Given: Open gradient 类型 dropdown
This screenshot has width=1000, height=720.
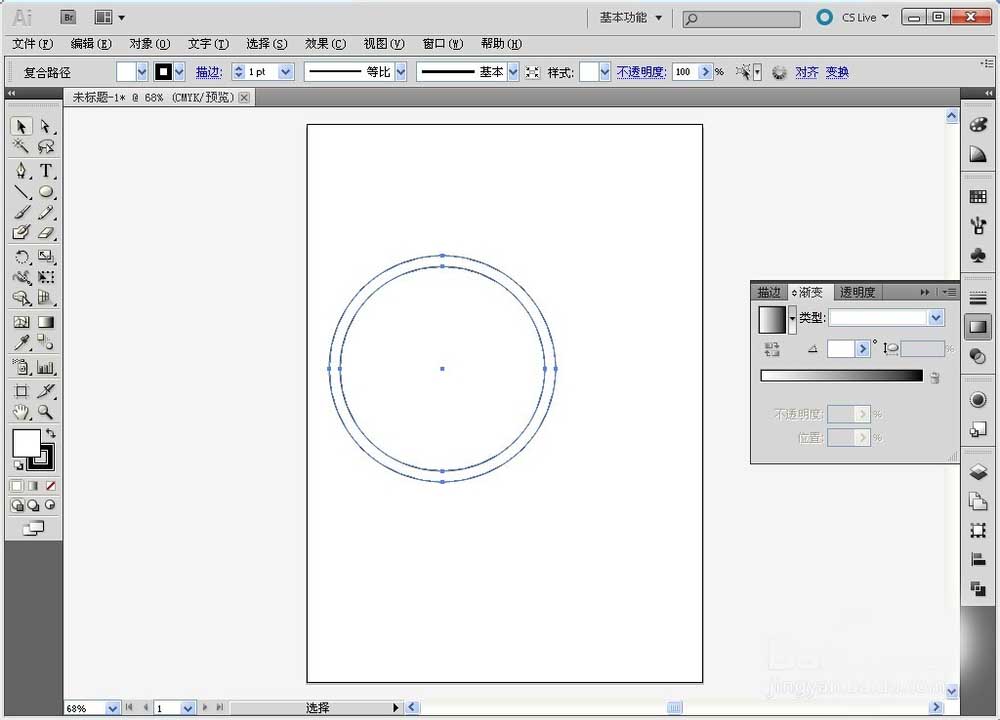Looking at the screenshot, I should (936, 318).
